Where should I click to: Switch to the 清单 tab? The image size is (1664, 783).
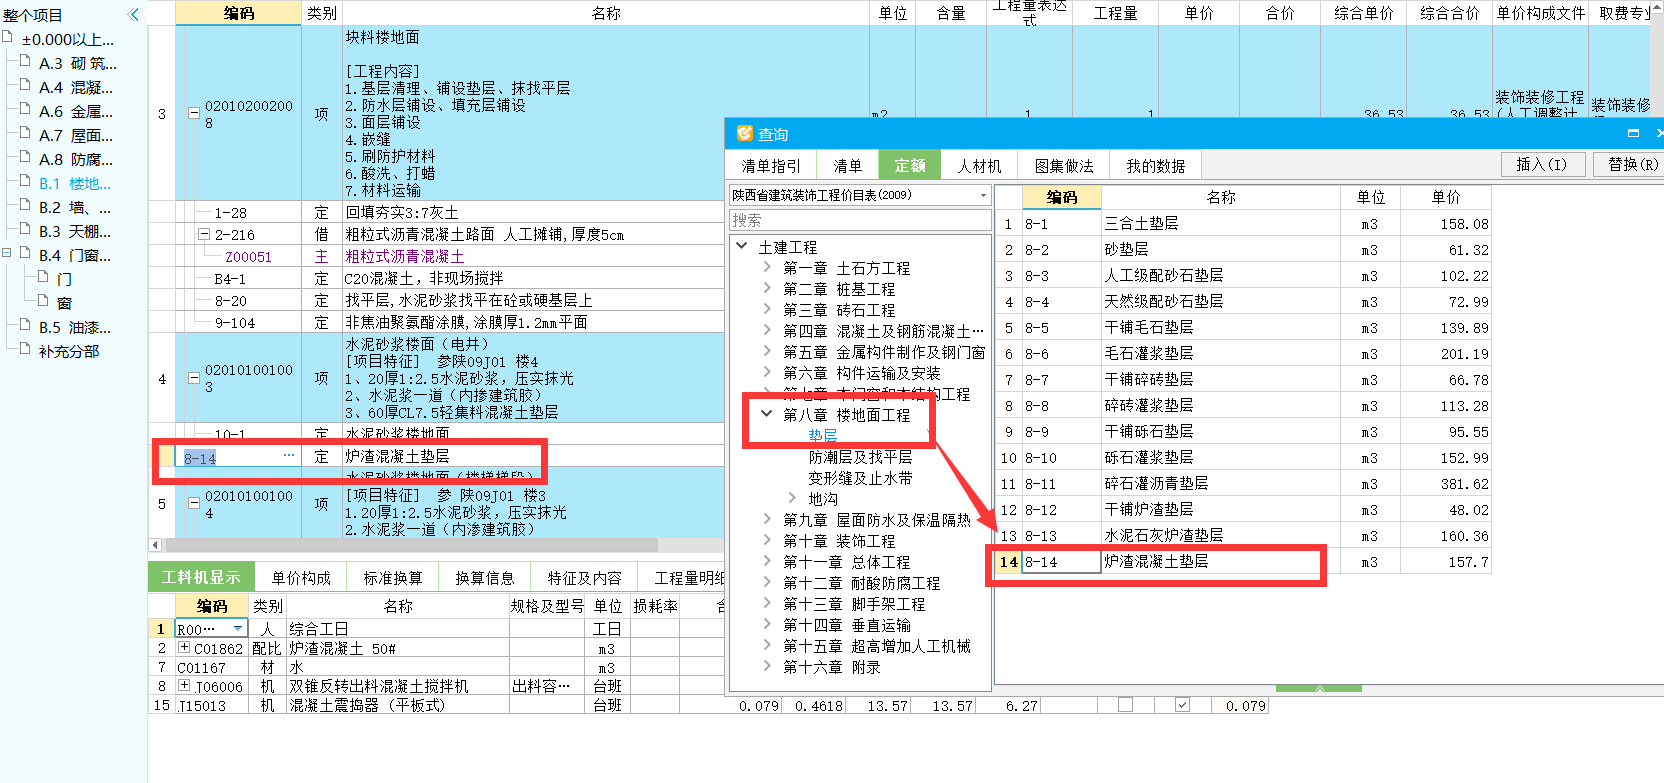[x=848, y=166]
